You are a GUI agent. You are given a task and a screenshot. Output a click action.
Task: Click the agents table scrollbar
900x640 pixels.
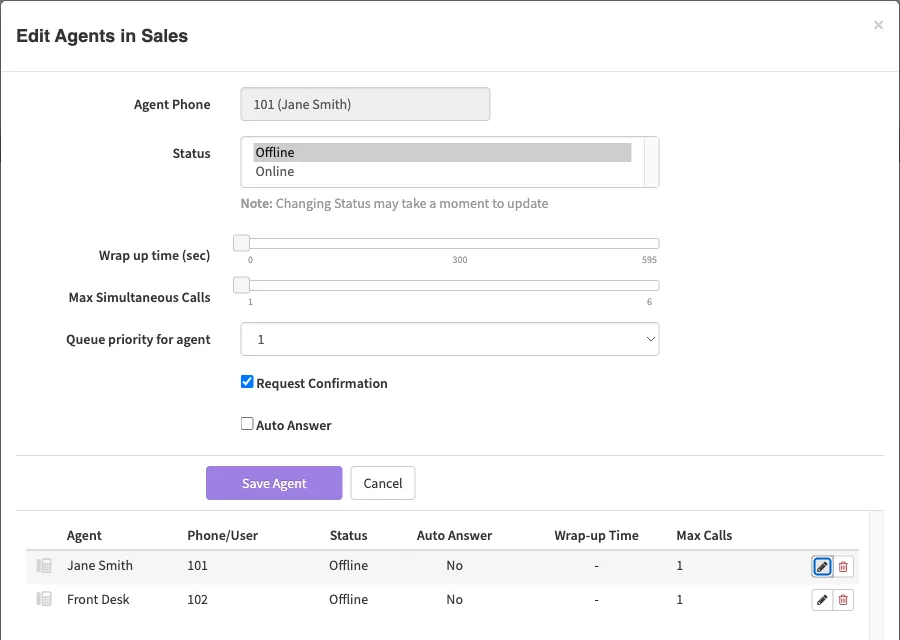876,575
